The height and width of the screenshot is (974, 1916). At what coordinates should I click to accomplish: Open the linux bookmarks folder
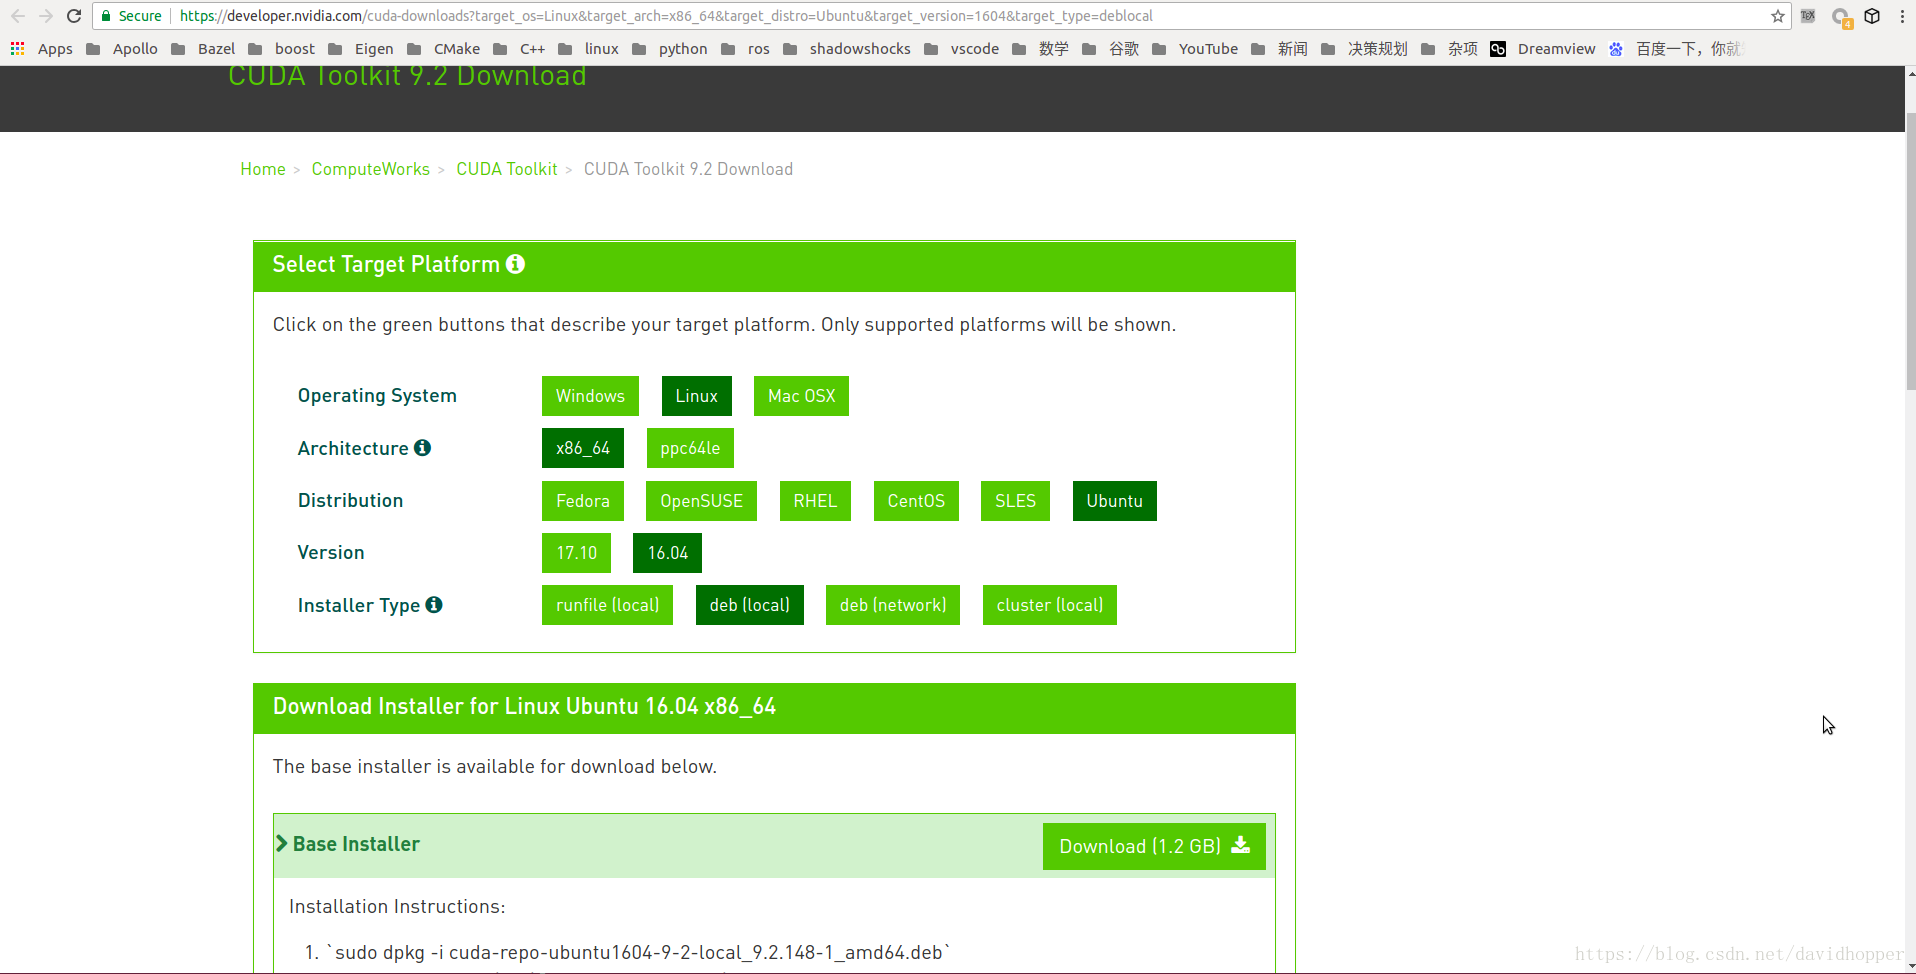588,49
